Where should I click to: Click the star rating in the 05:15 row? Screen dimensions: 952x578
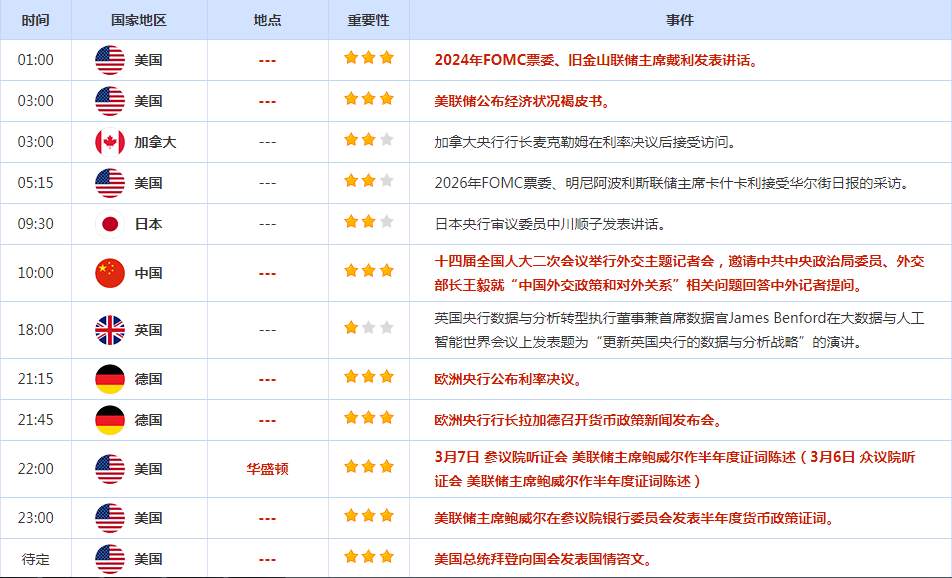[x=369, y=180]
